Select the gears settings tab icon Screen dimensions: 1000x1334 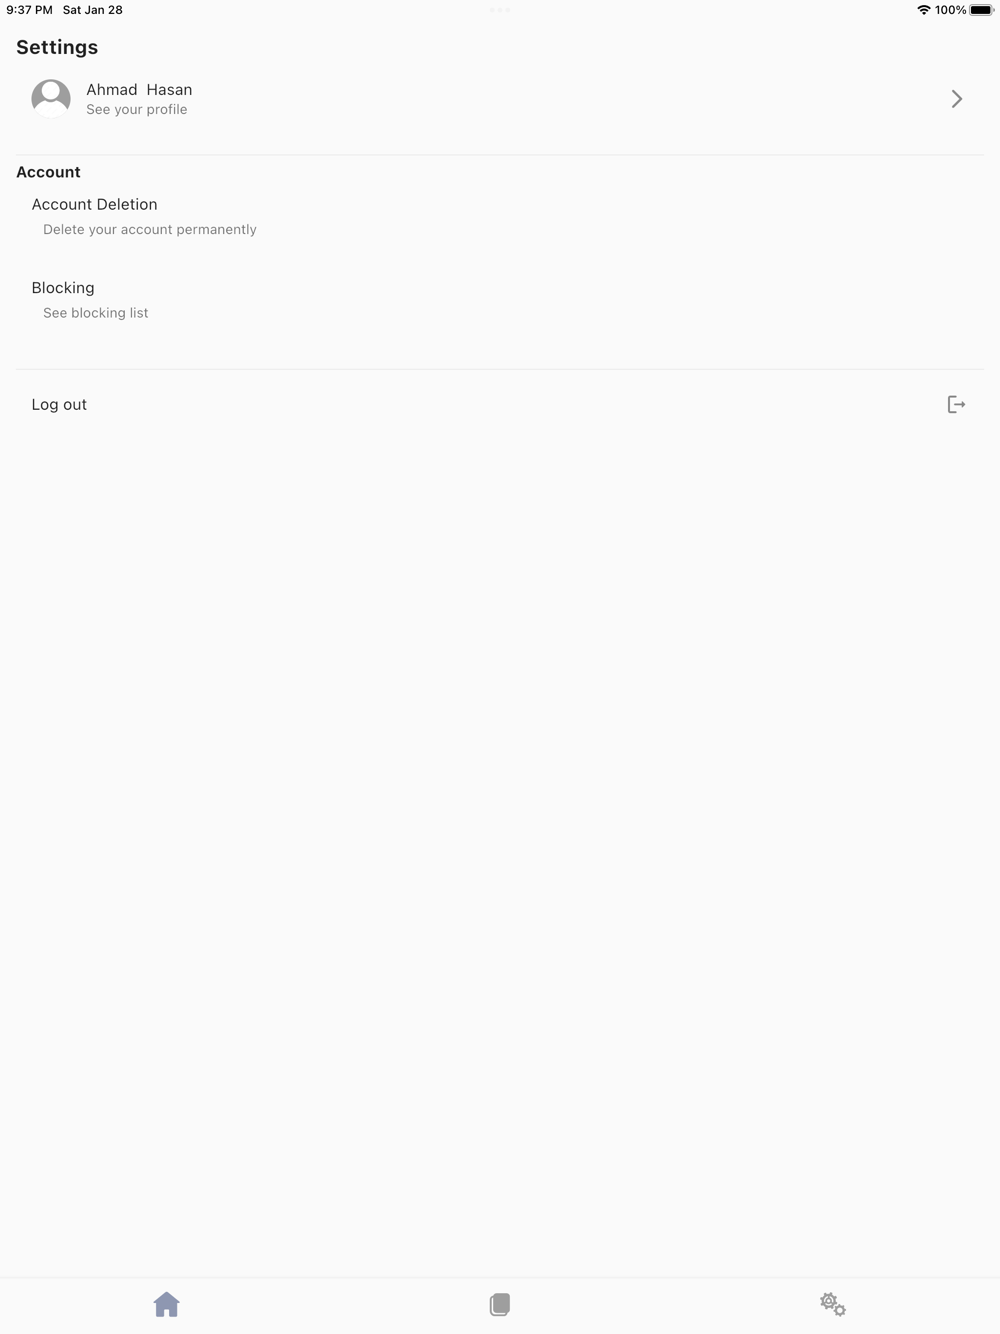(x=833, y=1304)
